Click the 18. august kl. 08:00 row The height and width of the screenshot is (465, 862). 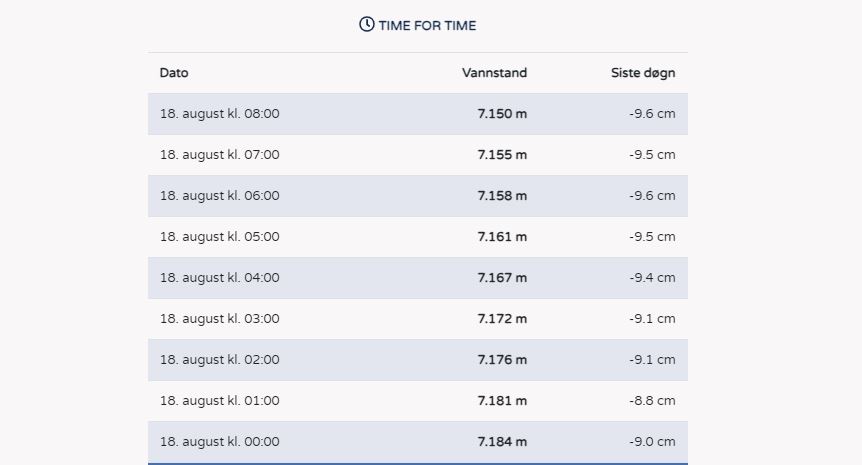click(418, 114)
